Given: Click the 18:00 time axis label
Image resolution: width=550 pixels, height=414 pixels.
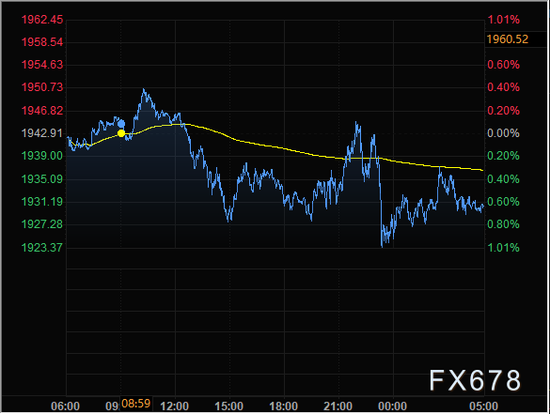Looking at the screenshot, I should (x=283, y=406).
